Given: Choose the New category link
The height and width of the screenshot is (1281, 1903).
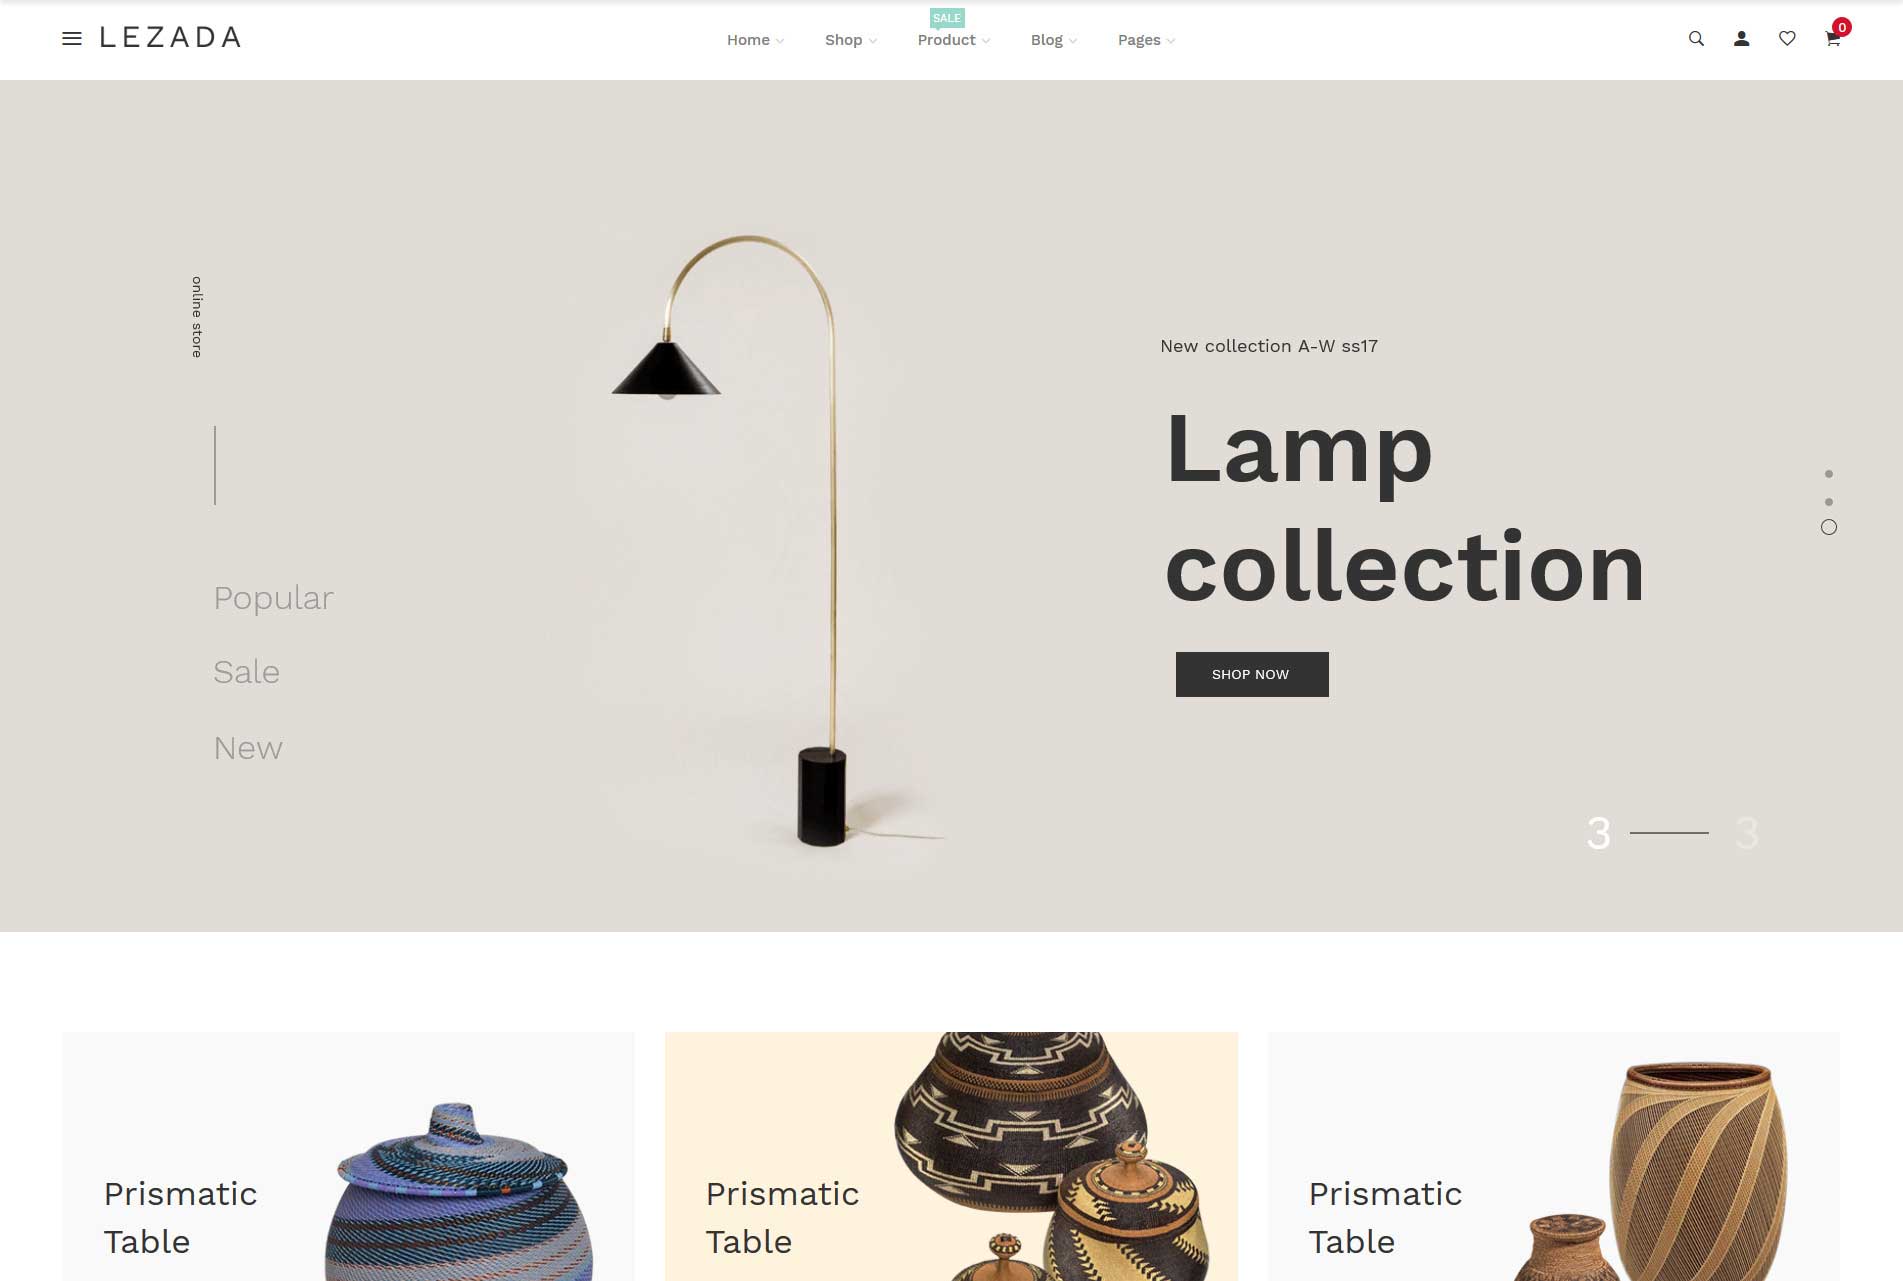Looking at the screenshot, I should click(x=248, y=748).
